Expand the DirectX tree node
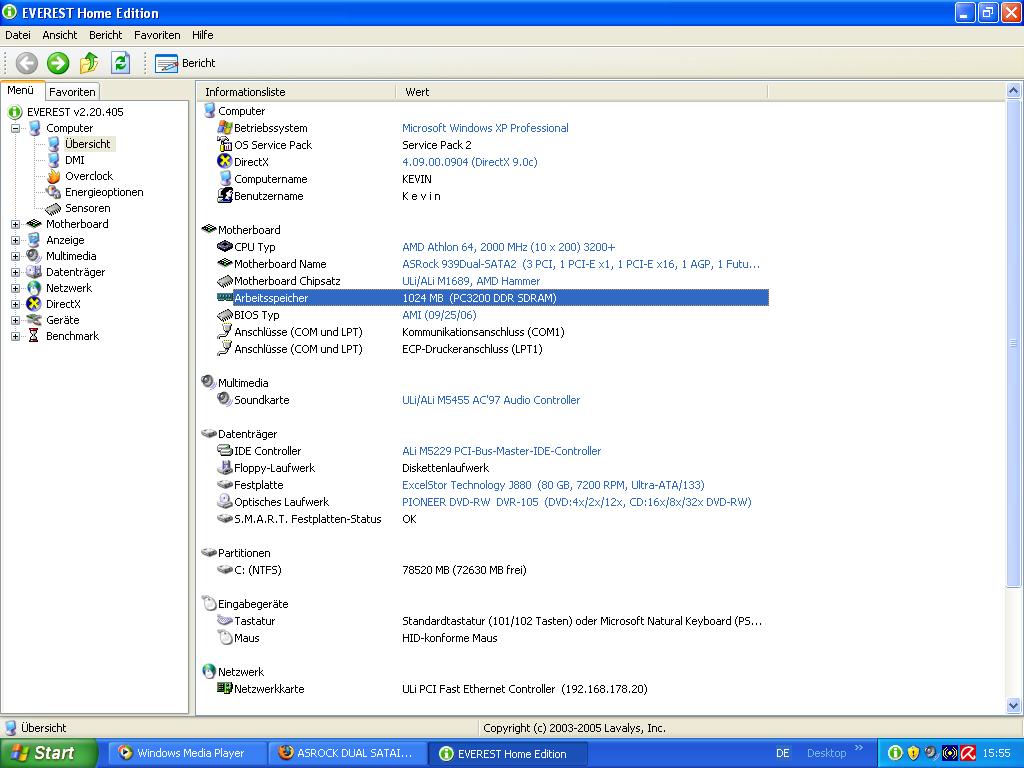 (x=15, y=304)
